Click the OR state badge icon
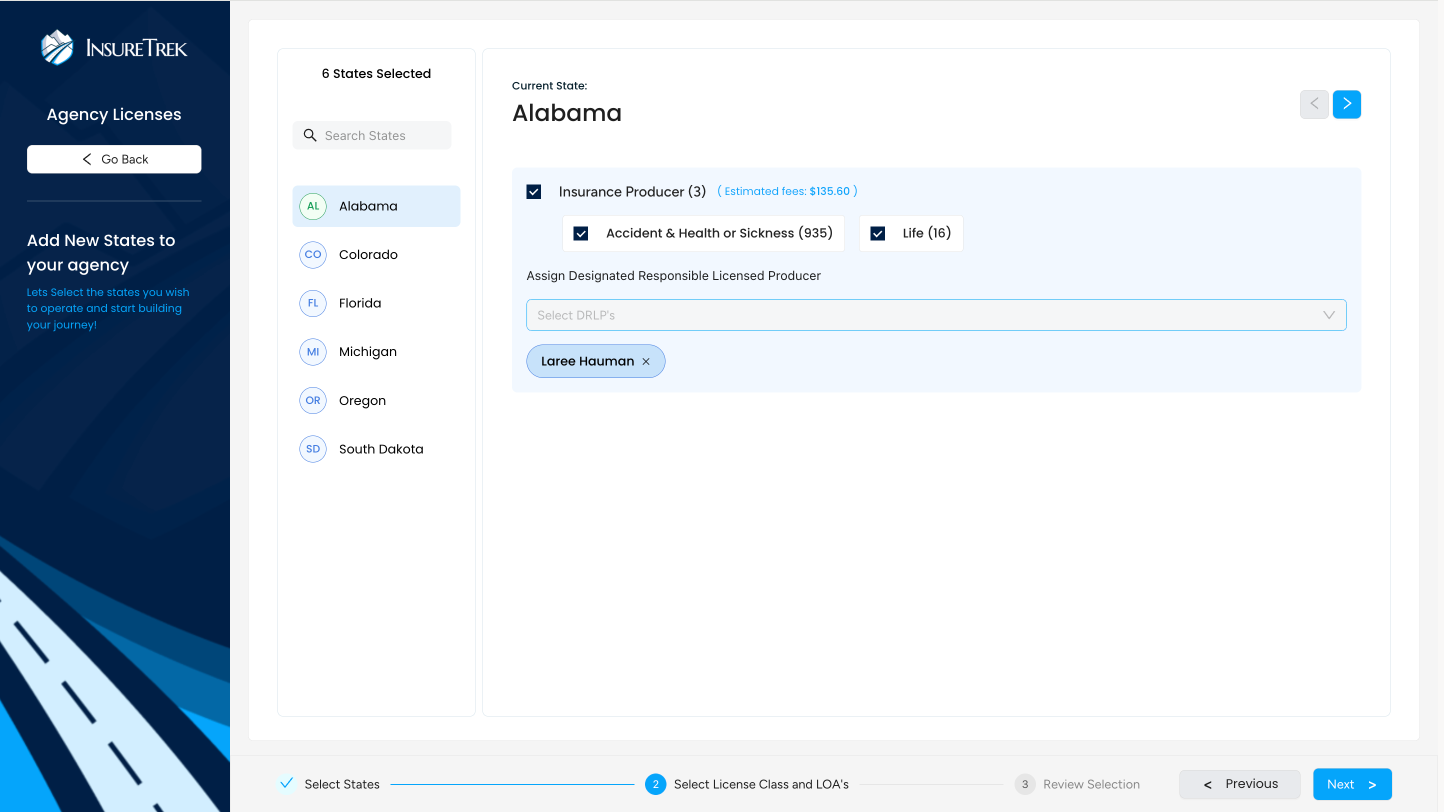The height and width of the screenshot is (812, 1444). pos(313,400)
